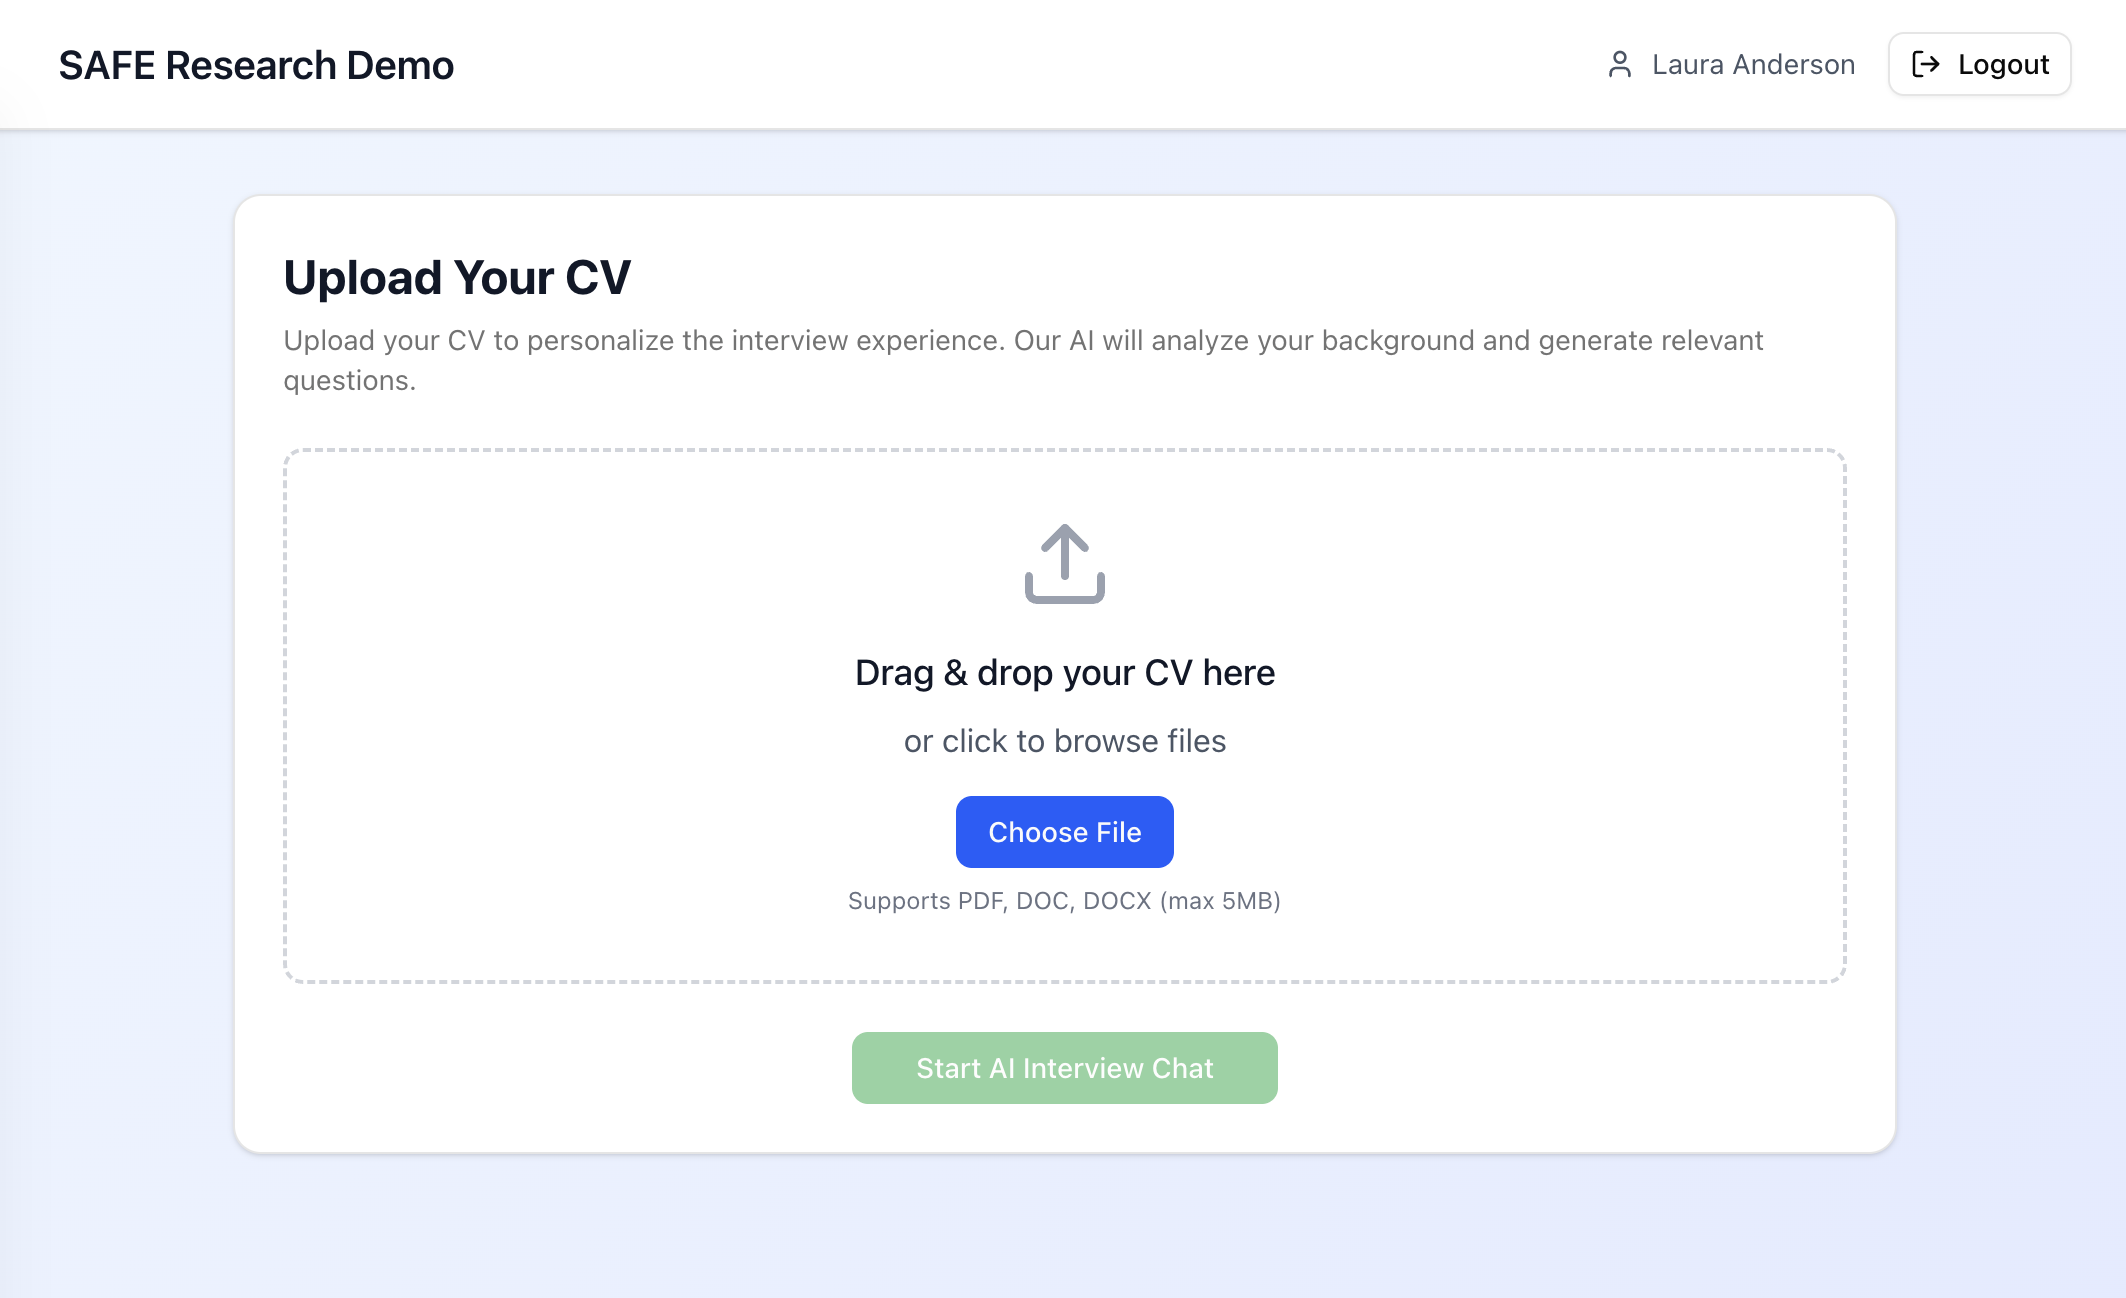Click the SAFE Research Demo title
This screenshot has height=1298, width=2126.
tap(256, 64)
